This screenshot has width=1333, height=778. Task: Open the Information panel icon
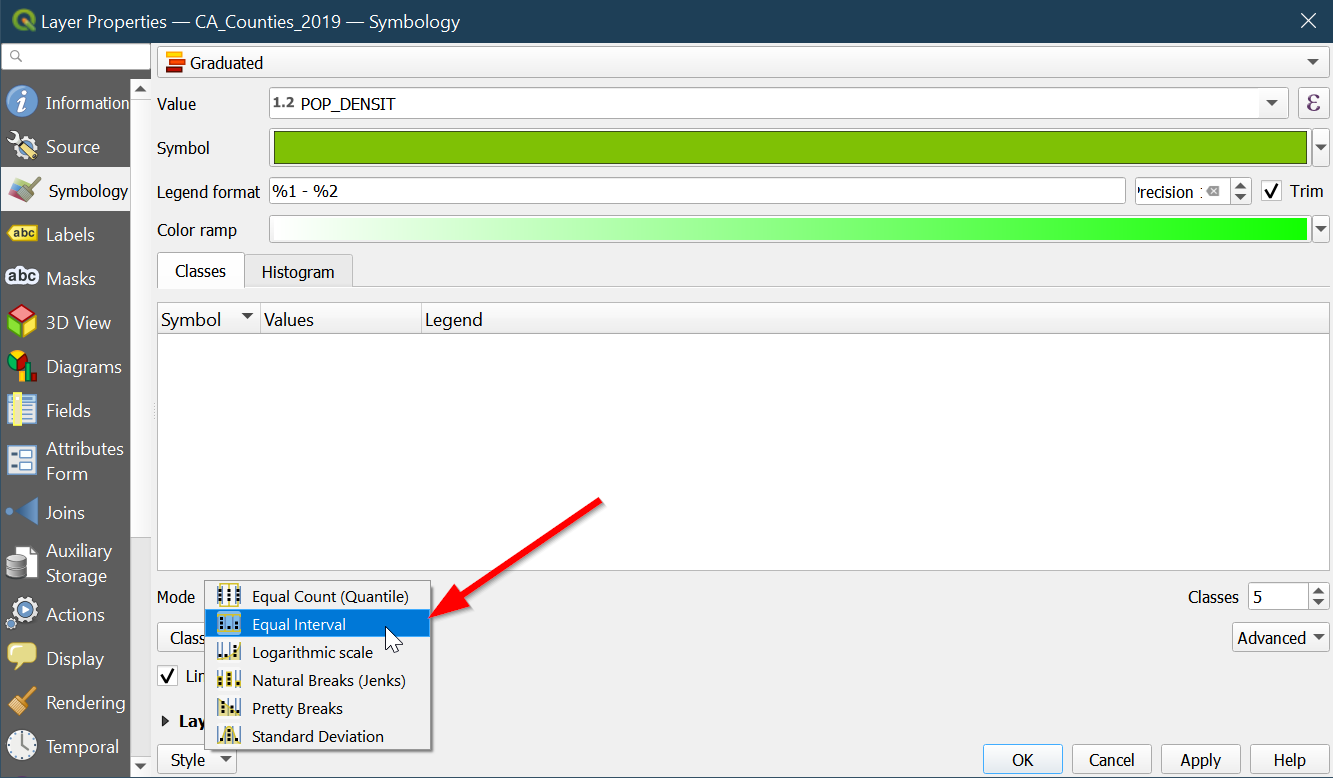(x=22, y=102)
